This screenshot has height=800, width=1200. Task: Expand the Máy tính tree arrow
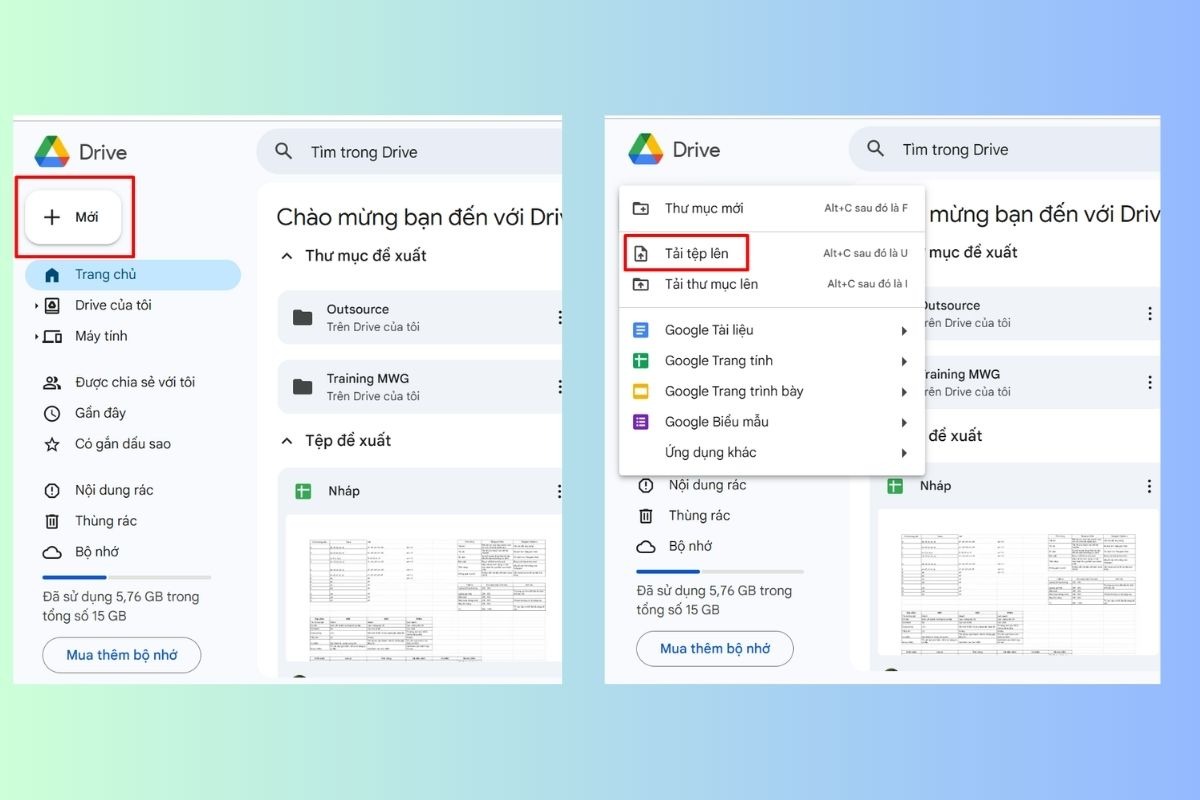coord(36,337)
